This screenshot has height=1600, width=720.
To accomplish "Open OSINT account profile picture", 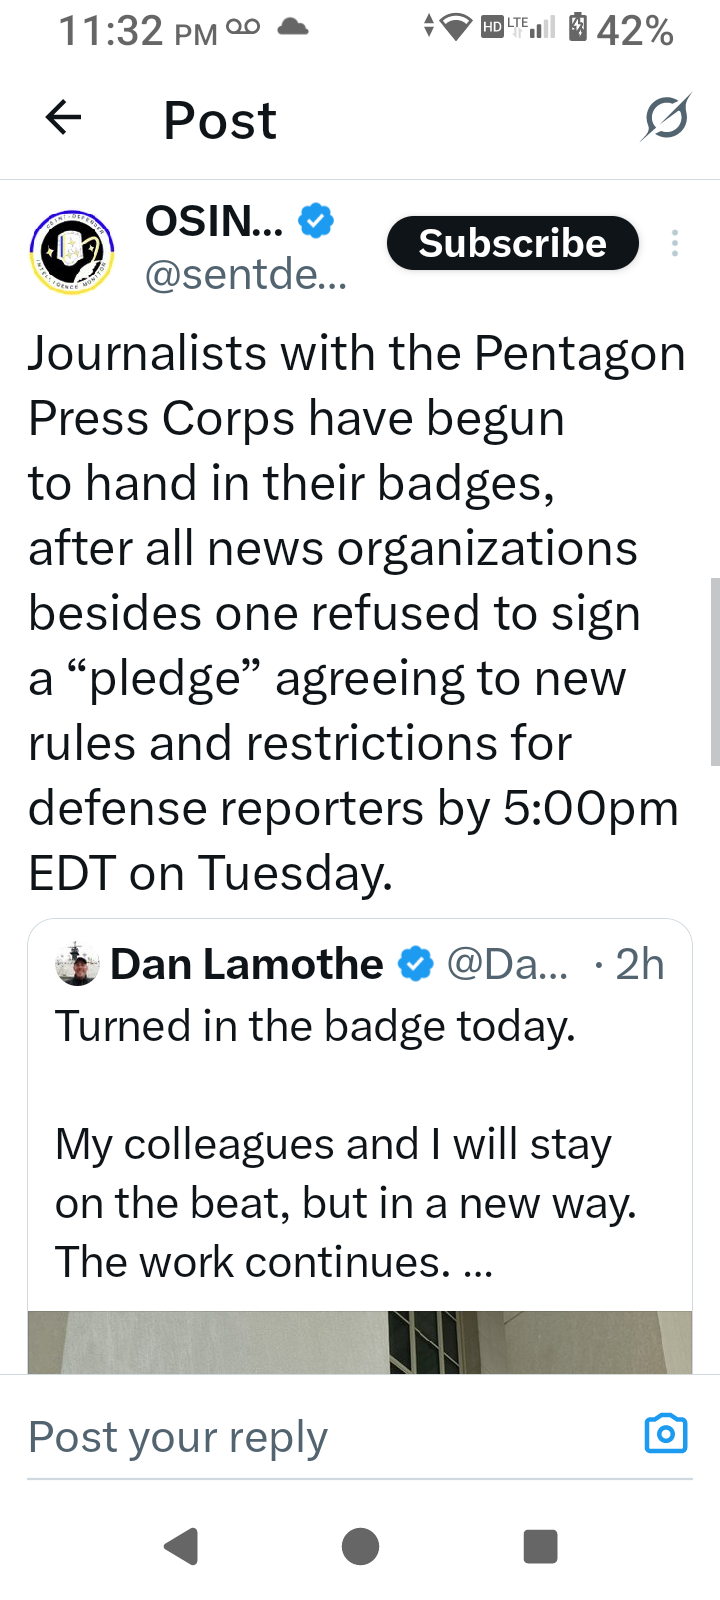I will click(x=71, y=251).
